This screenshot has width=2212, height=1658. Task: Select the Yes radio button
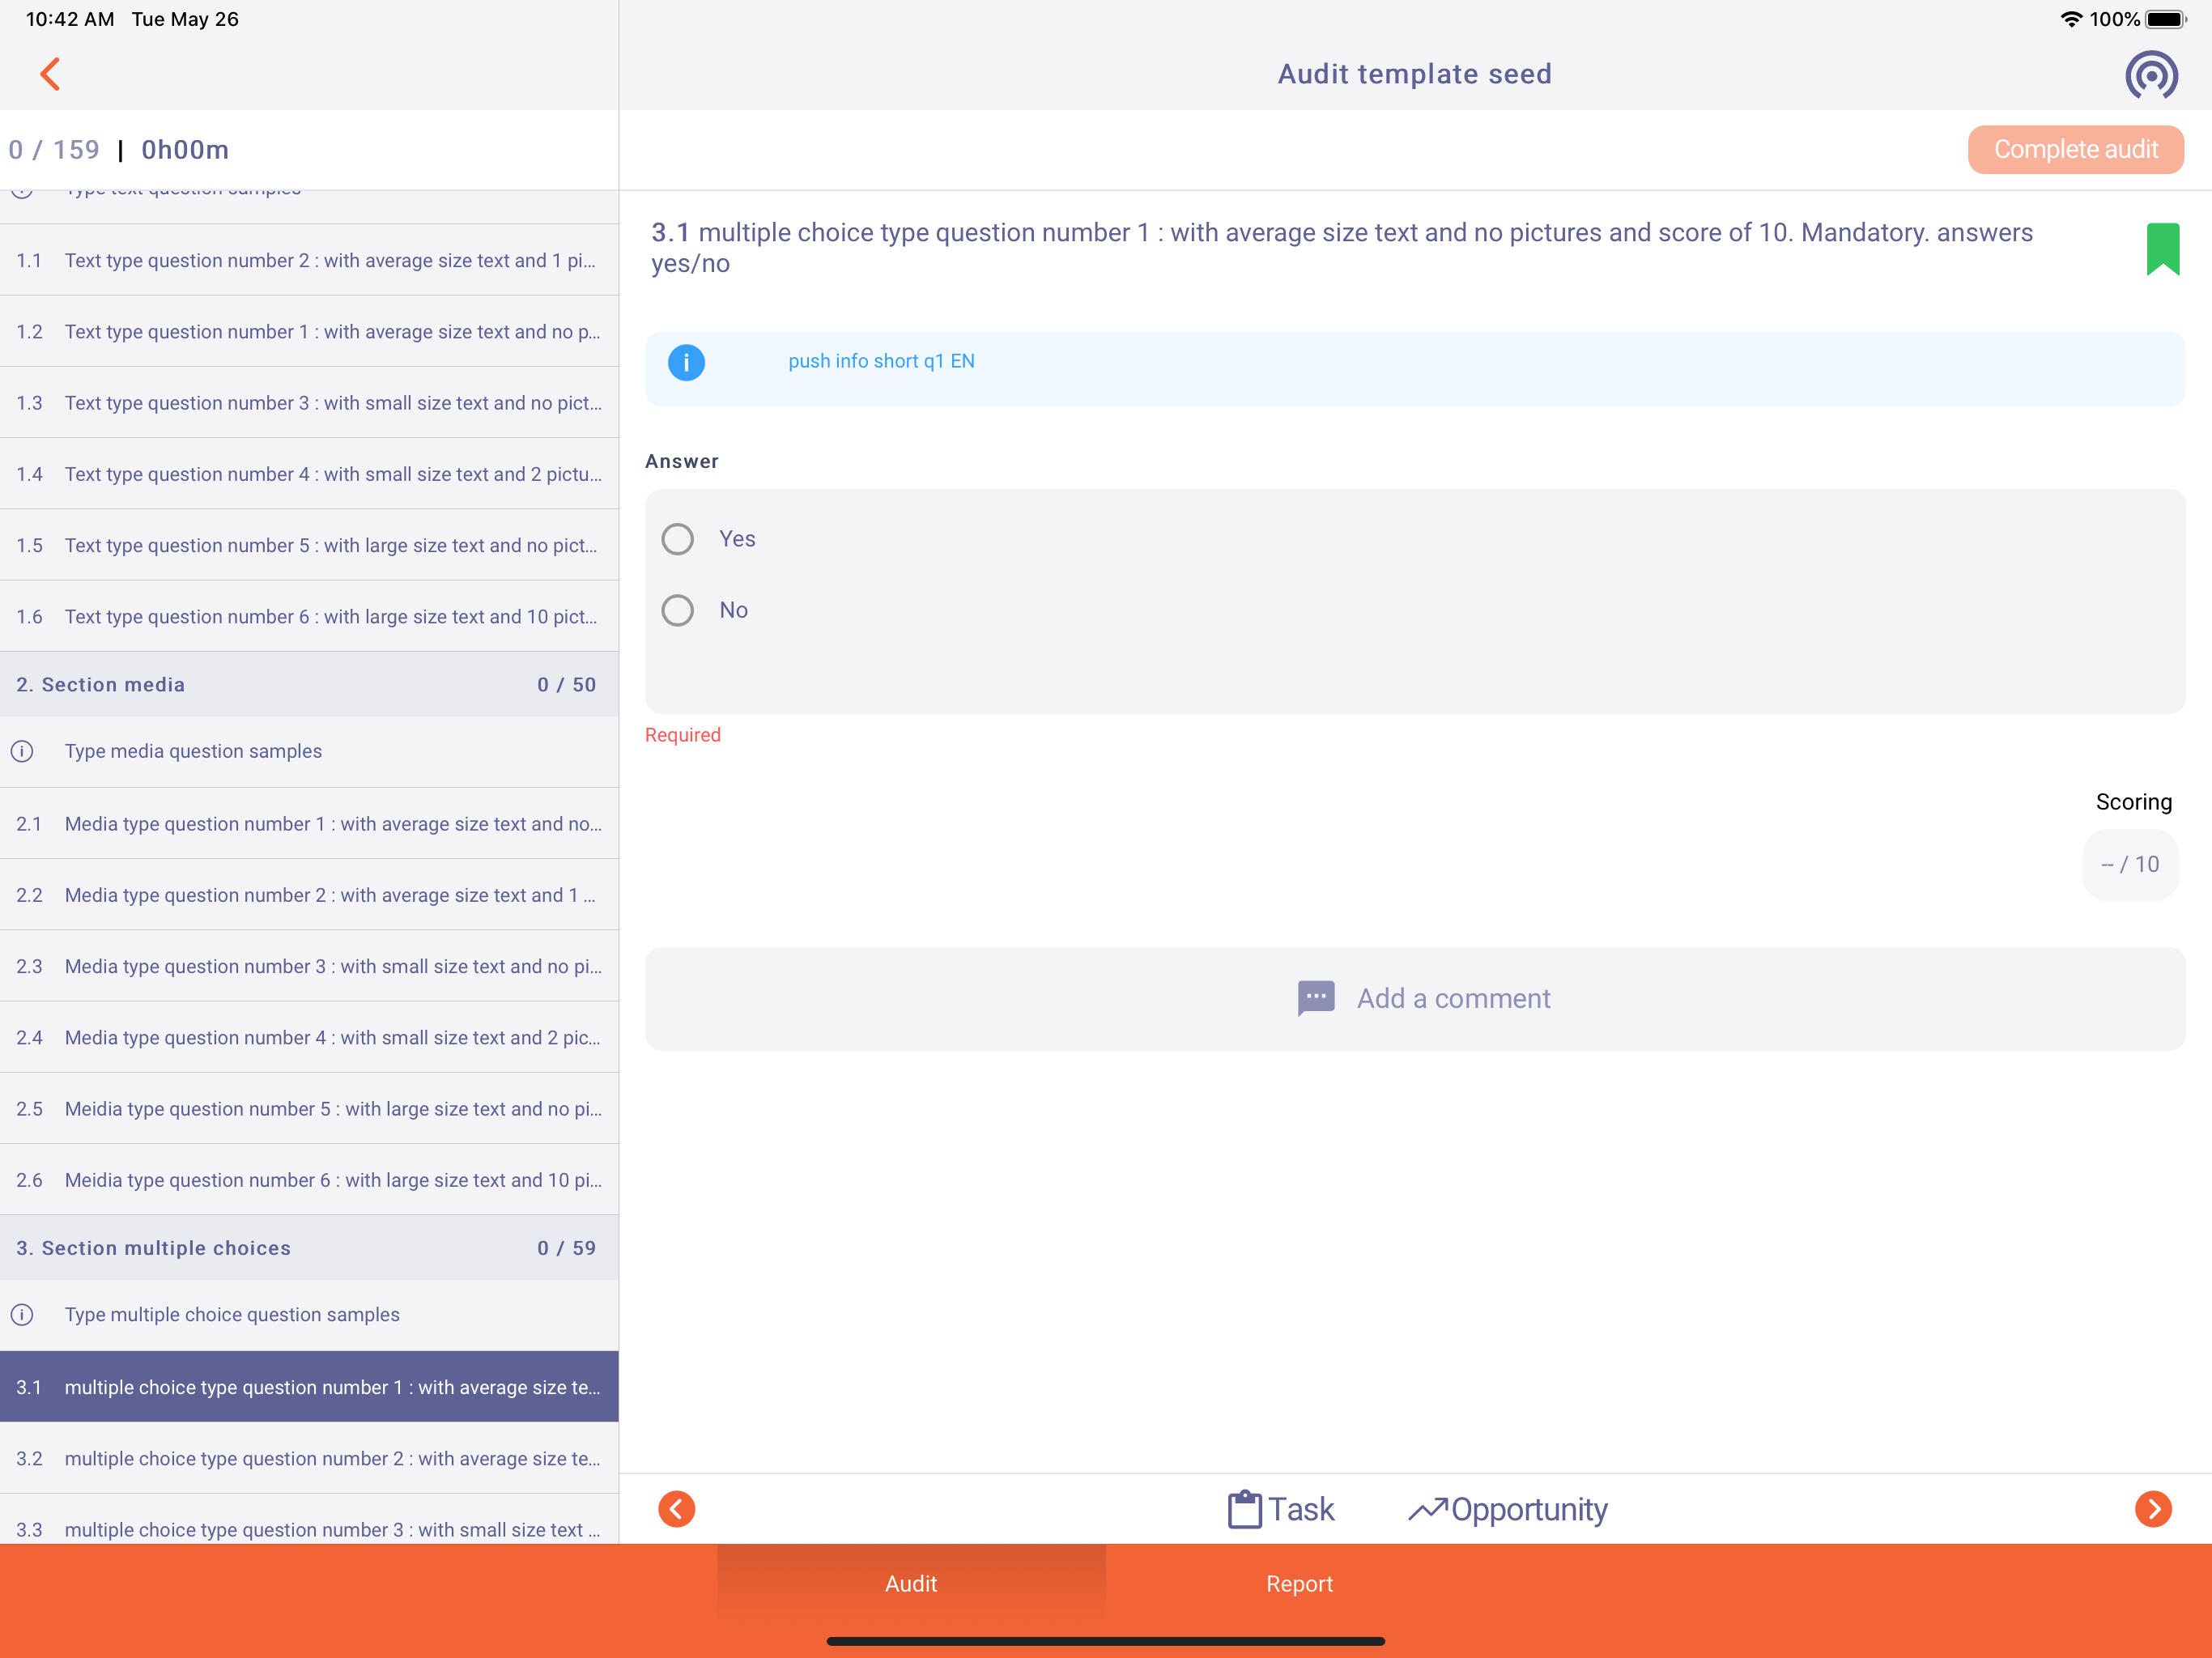pyautogui.click(x=677, y=539)
